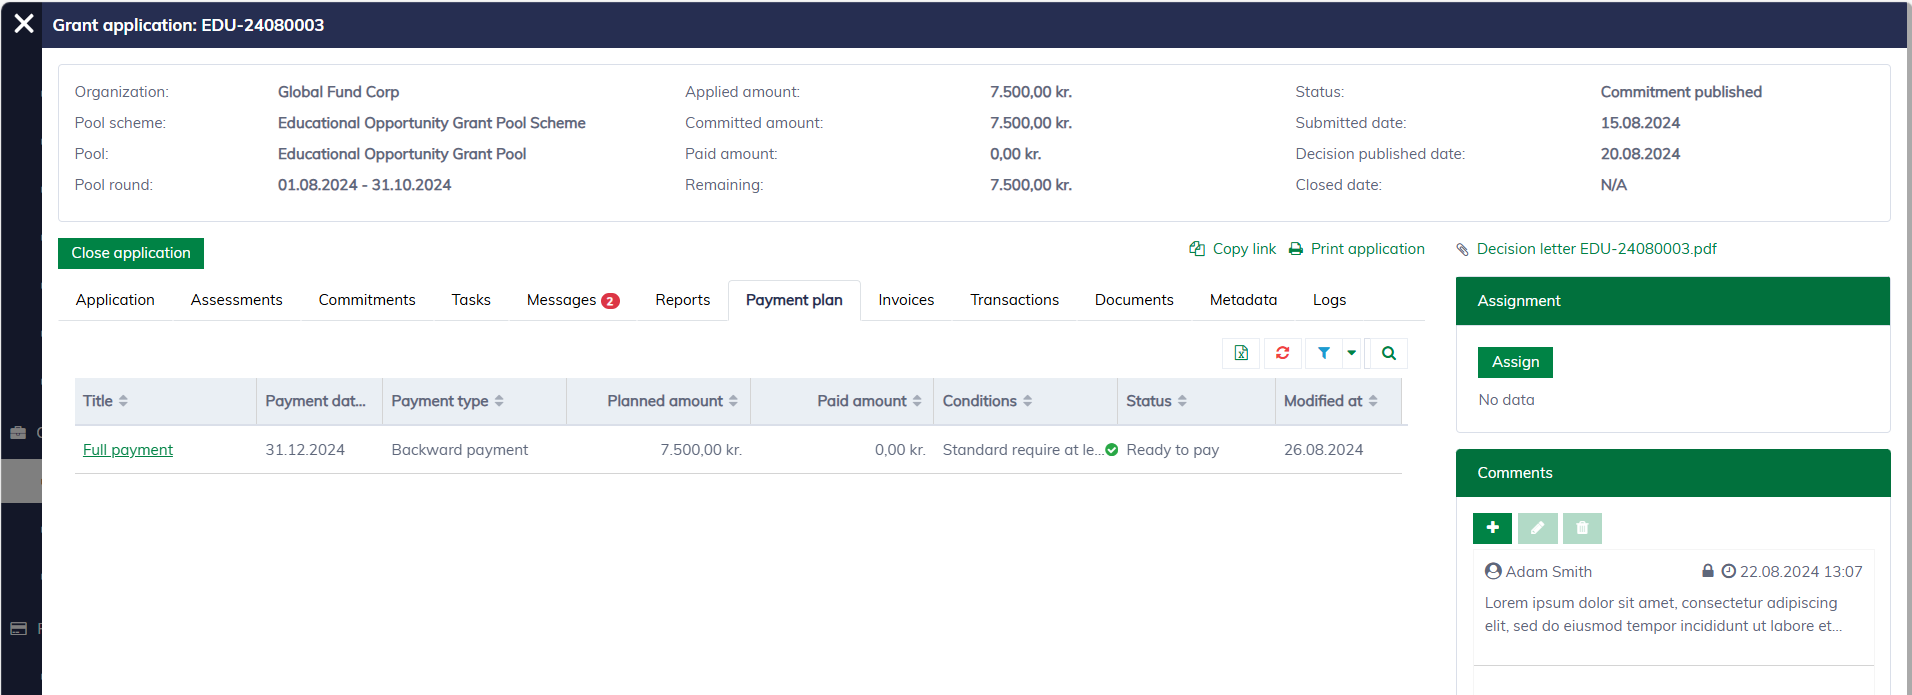This screenshot has height=695, width=1912.
Task: Click the red refresh icon
Action: 1282,353
